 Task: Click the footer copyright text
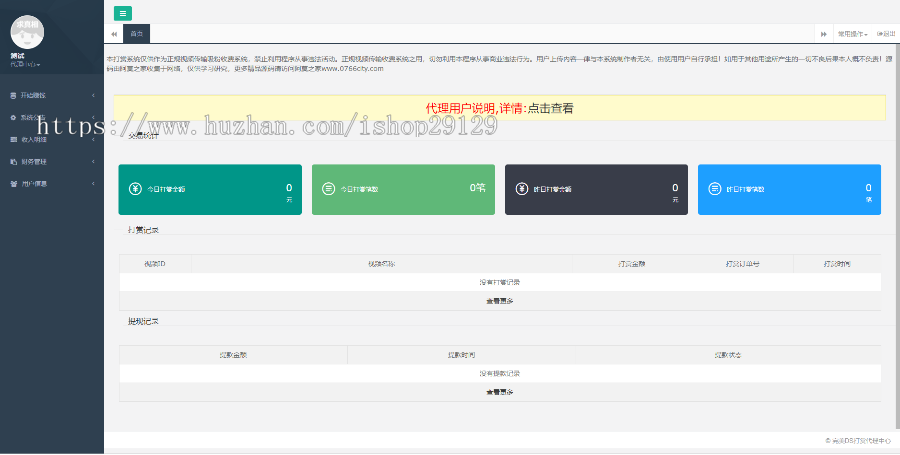859,441
